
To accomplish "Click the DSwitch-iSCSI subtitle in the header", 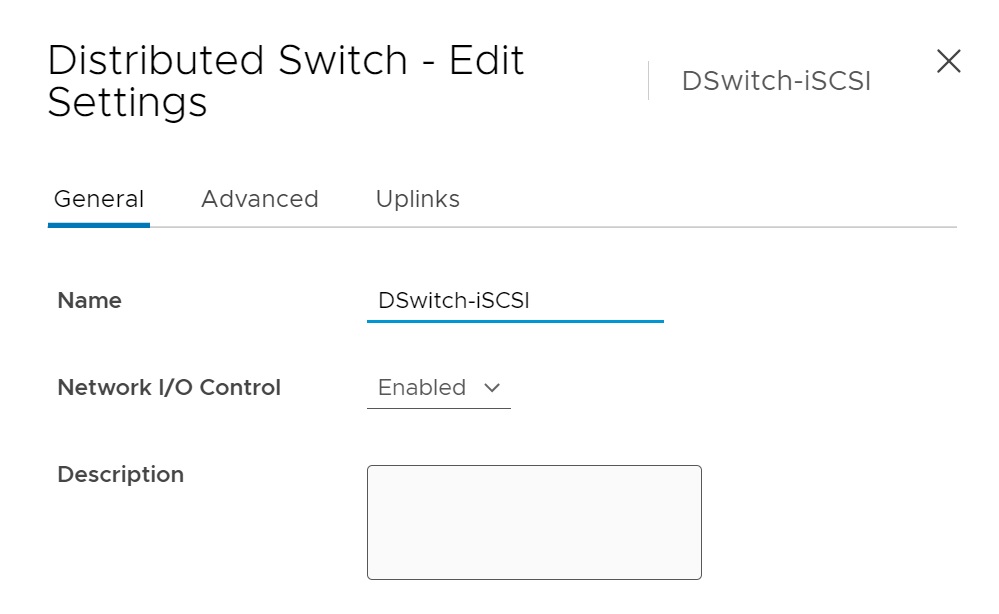I will click(776, 81).
